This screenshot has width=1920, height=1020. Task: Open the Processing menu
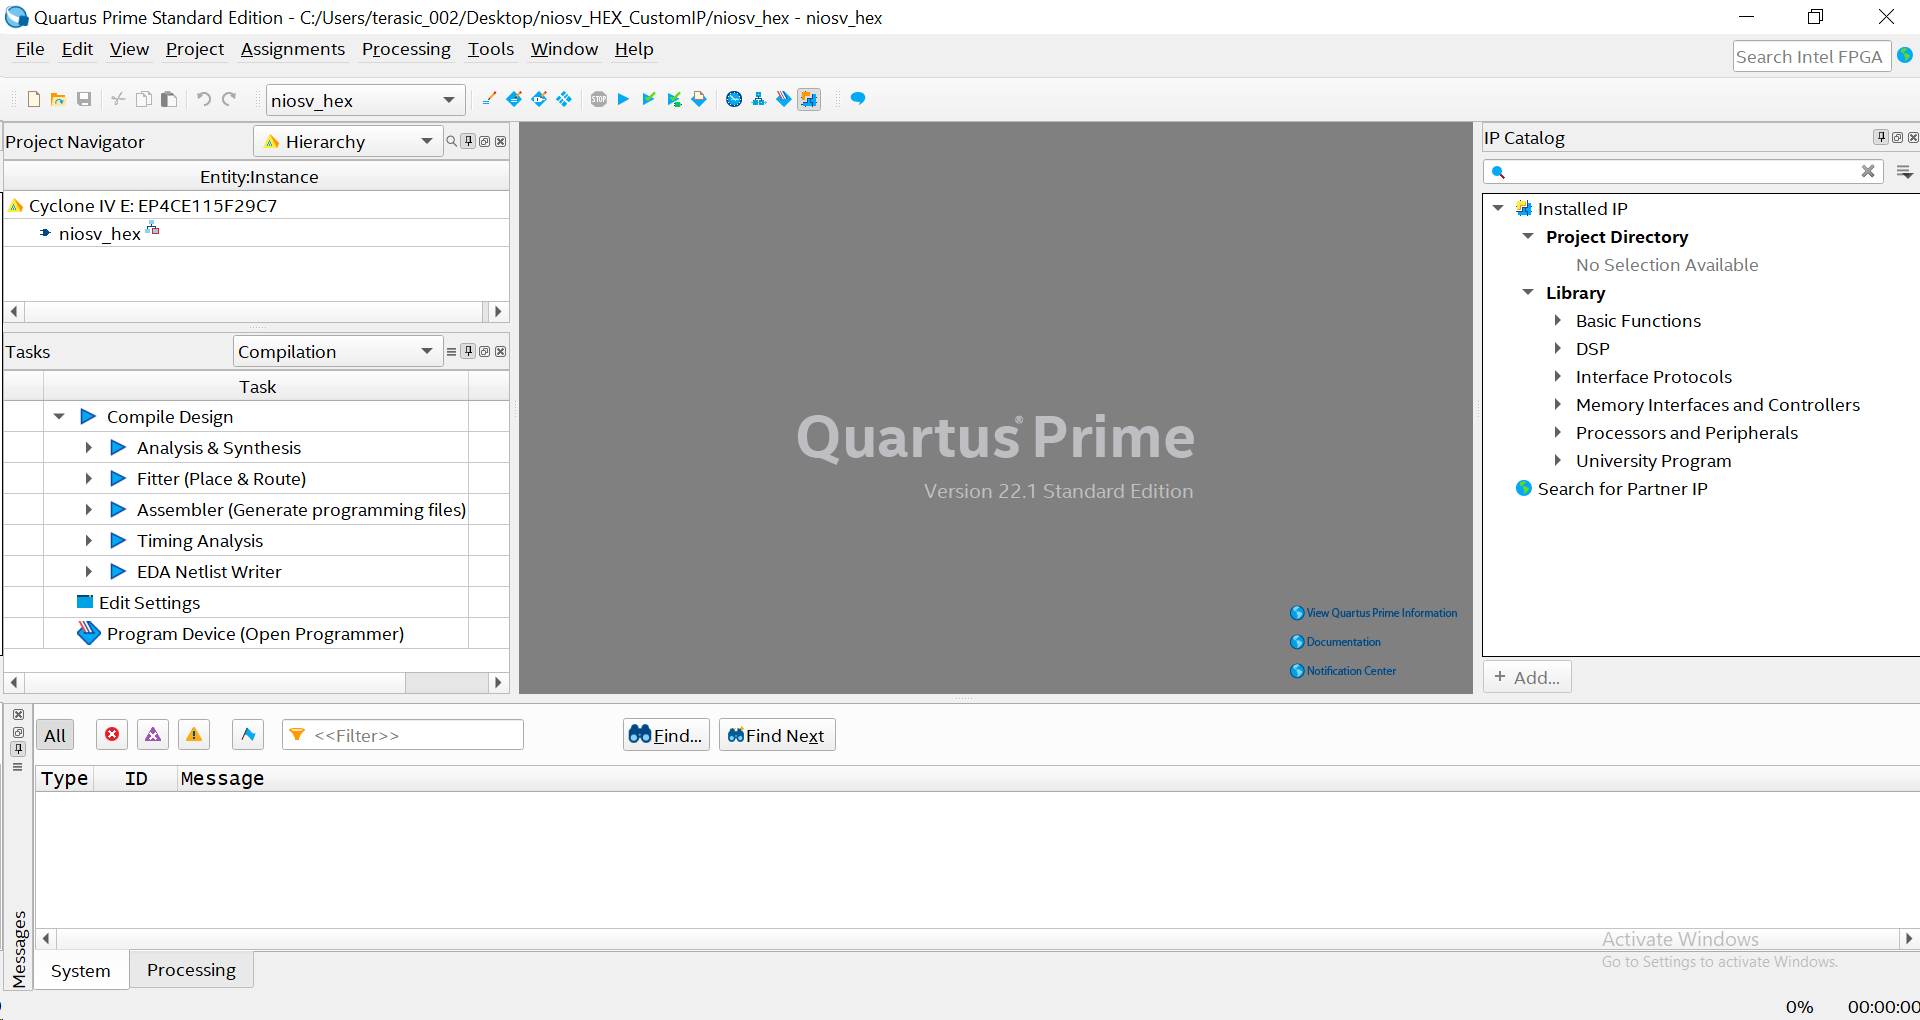406,49
